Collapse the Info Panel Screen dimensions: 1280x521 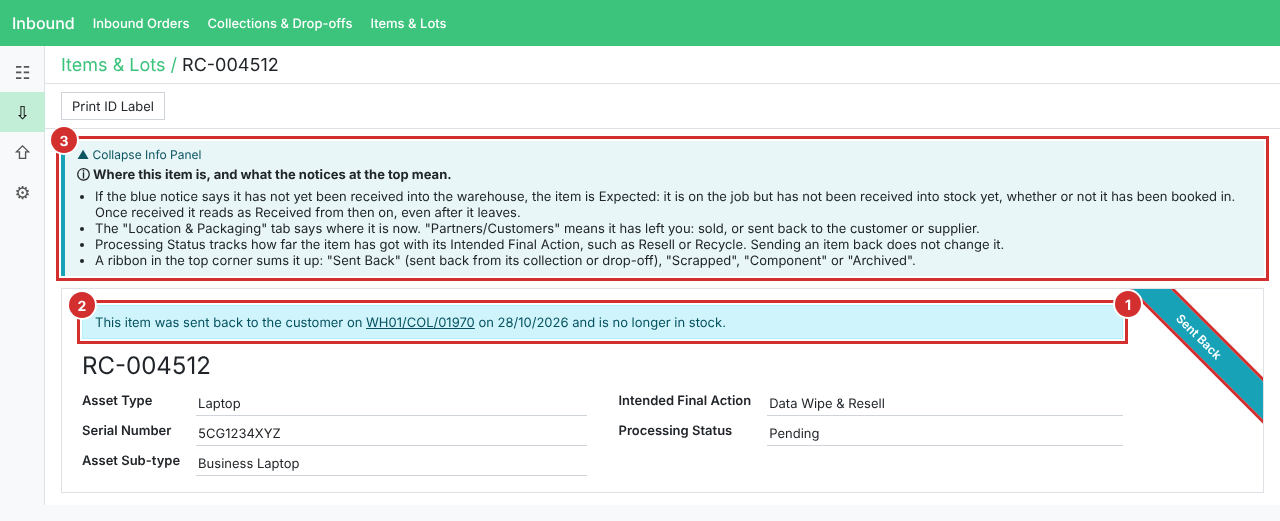point(140,155)
